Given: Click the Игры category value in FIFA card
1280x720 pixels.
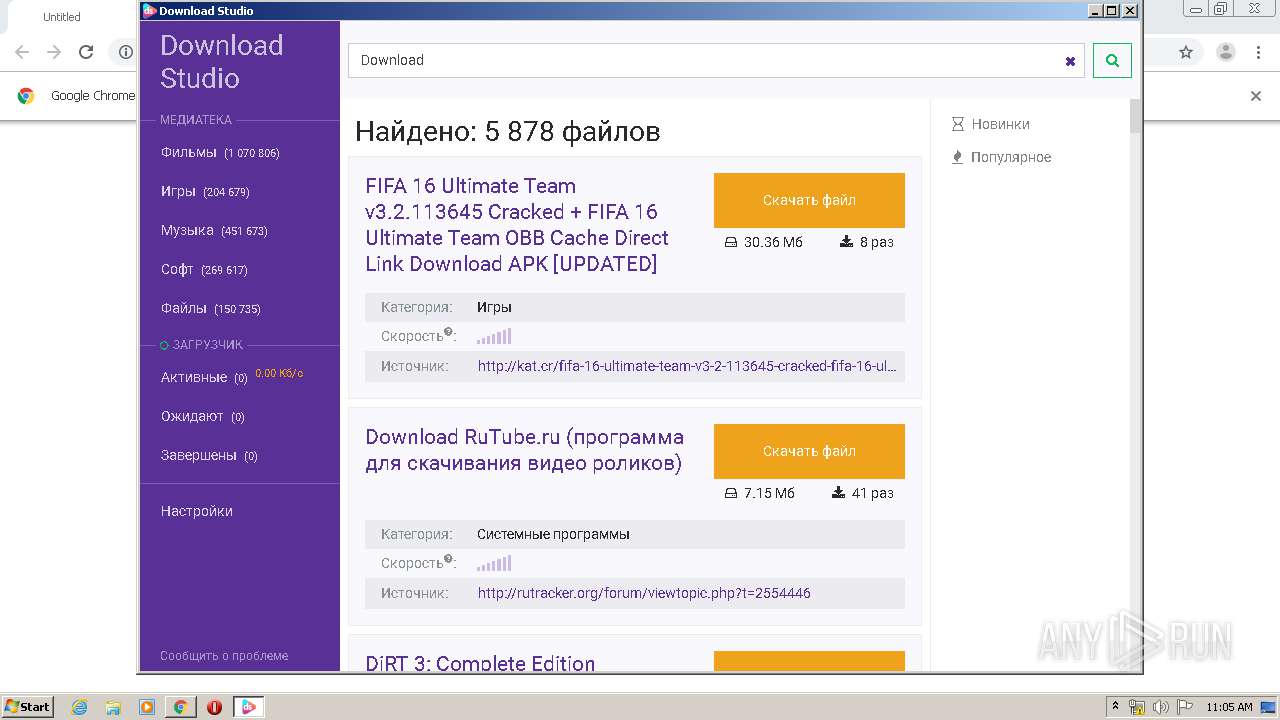Looking at the screenshot, I should click(494, 307).
